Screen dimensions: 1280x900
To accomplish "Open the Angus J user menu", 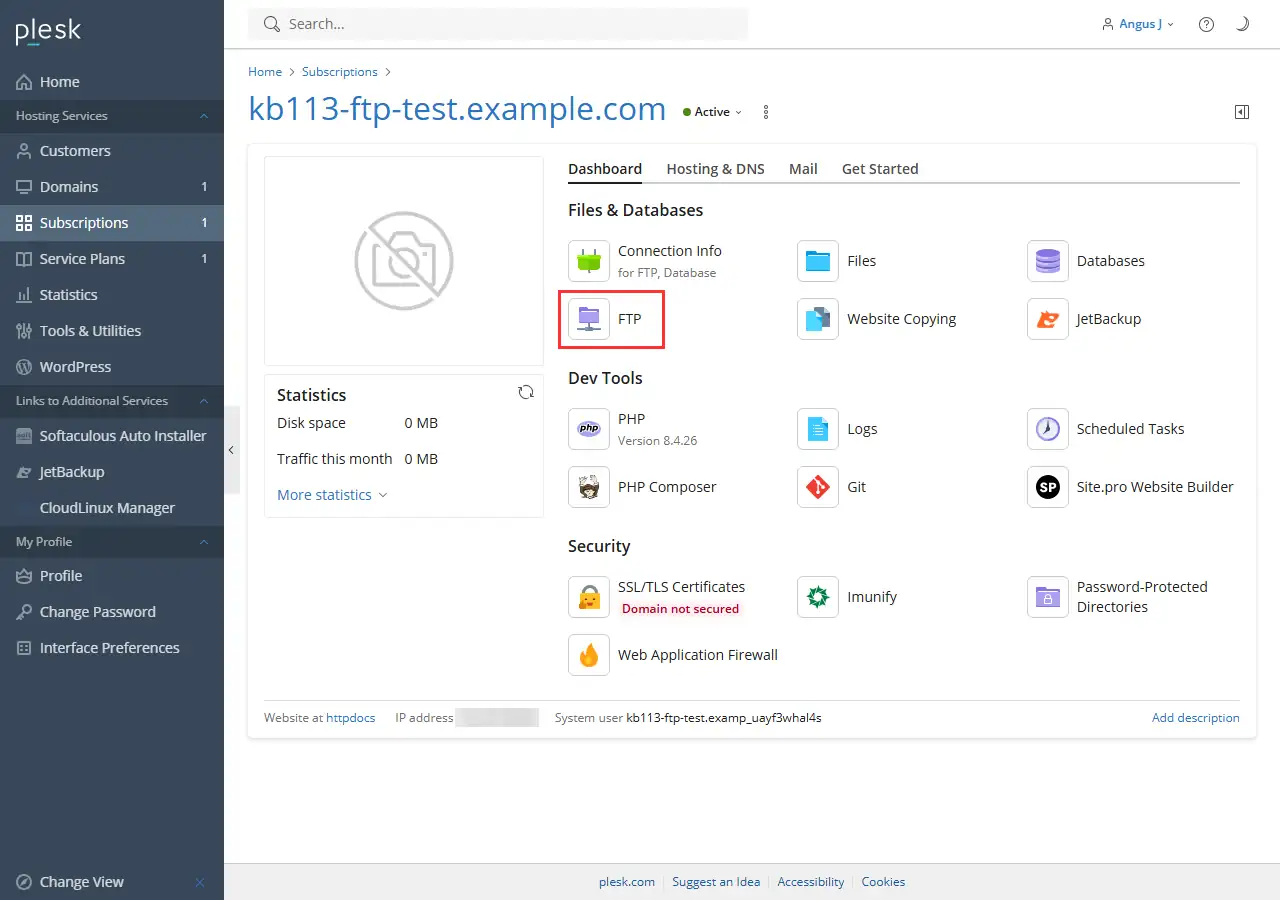I will (1138, 24).
